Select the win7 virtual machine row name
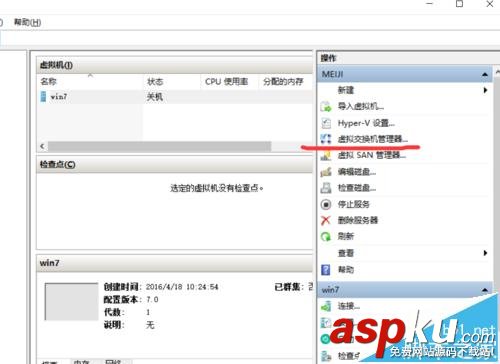This screenshot has height=364, width=500. click(x=59, y=97)
